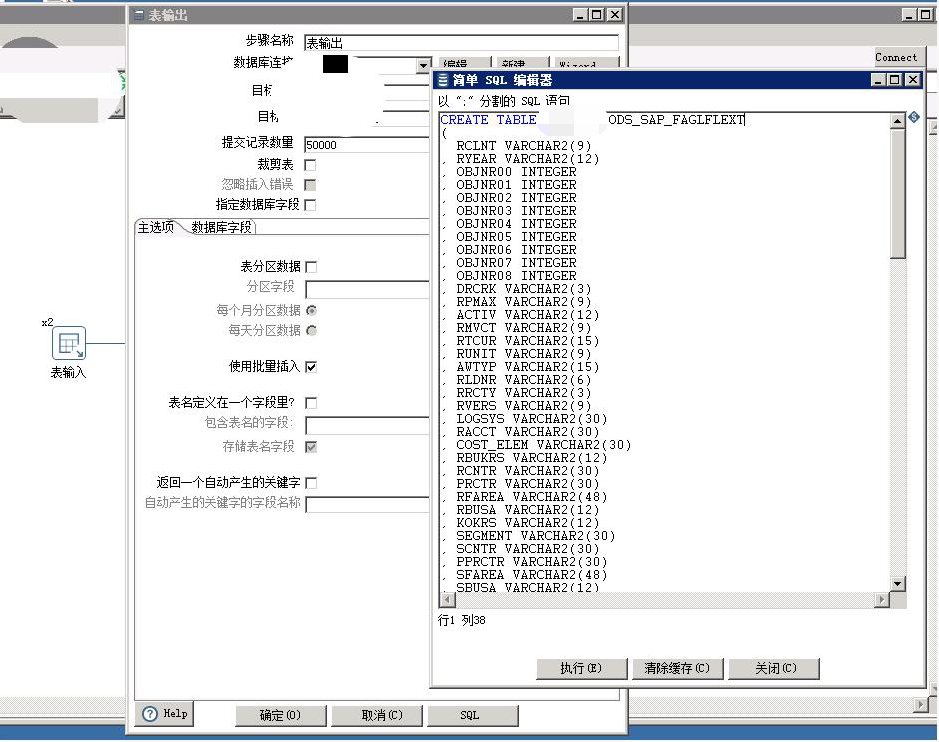
Task: Click the 表输出 icon in the dialog title bar
Action: click(138, 14)
